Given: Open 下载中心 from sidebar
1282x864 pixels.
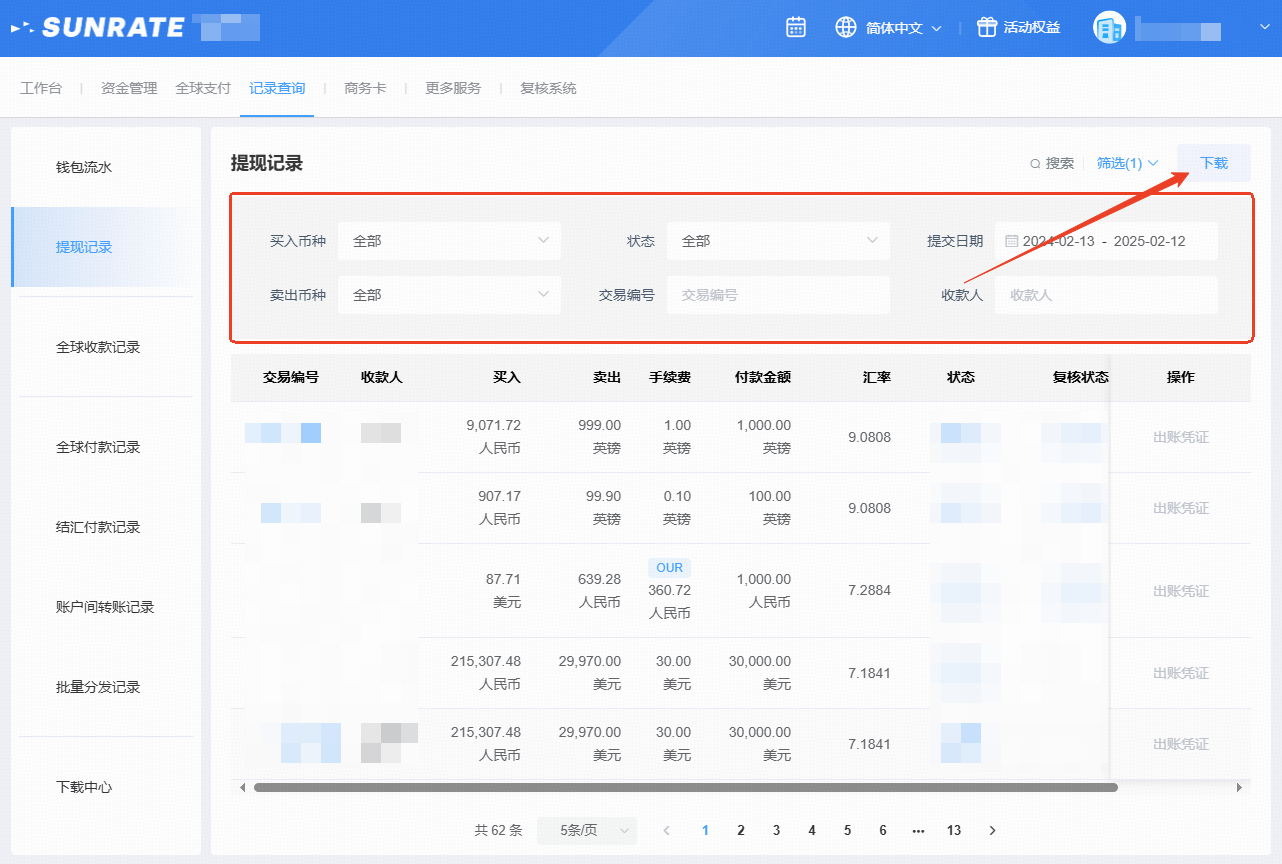Looking at the screenshot, I should tap(84, 787).
